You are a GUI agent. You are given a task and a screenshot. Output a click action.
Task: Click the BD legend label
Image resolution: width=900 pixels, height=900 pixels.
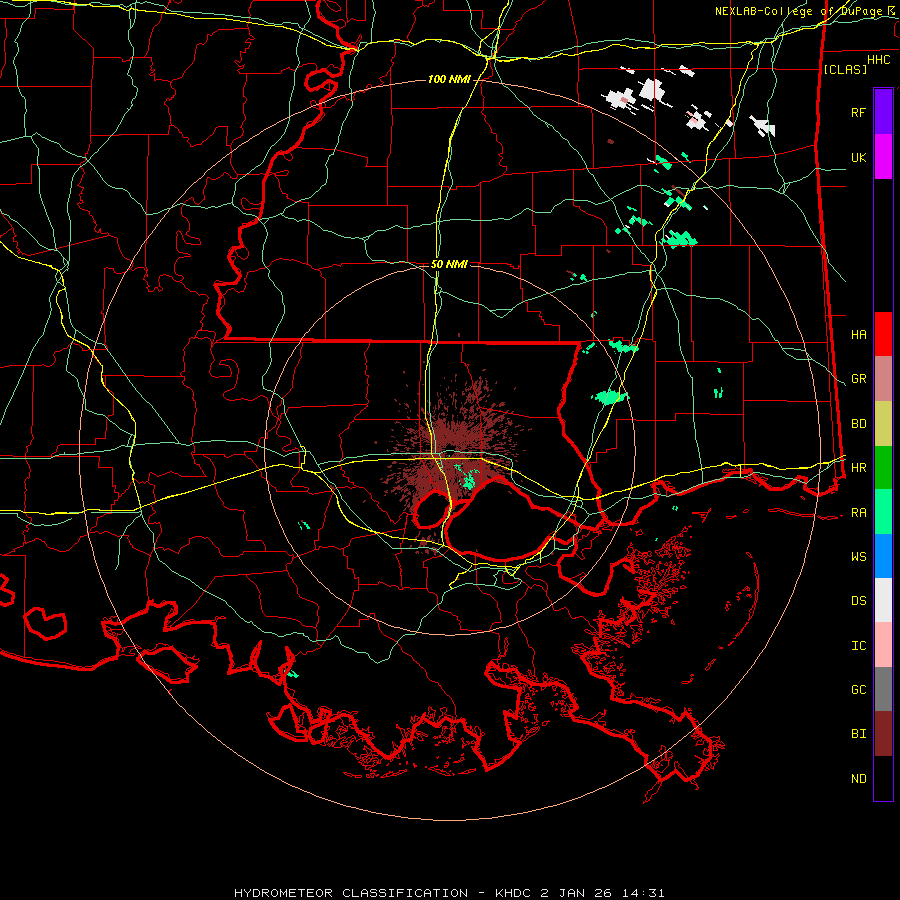[x=858, y=424]
